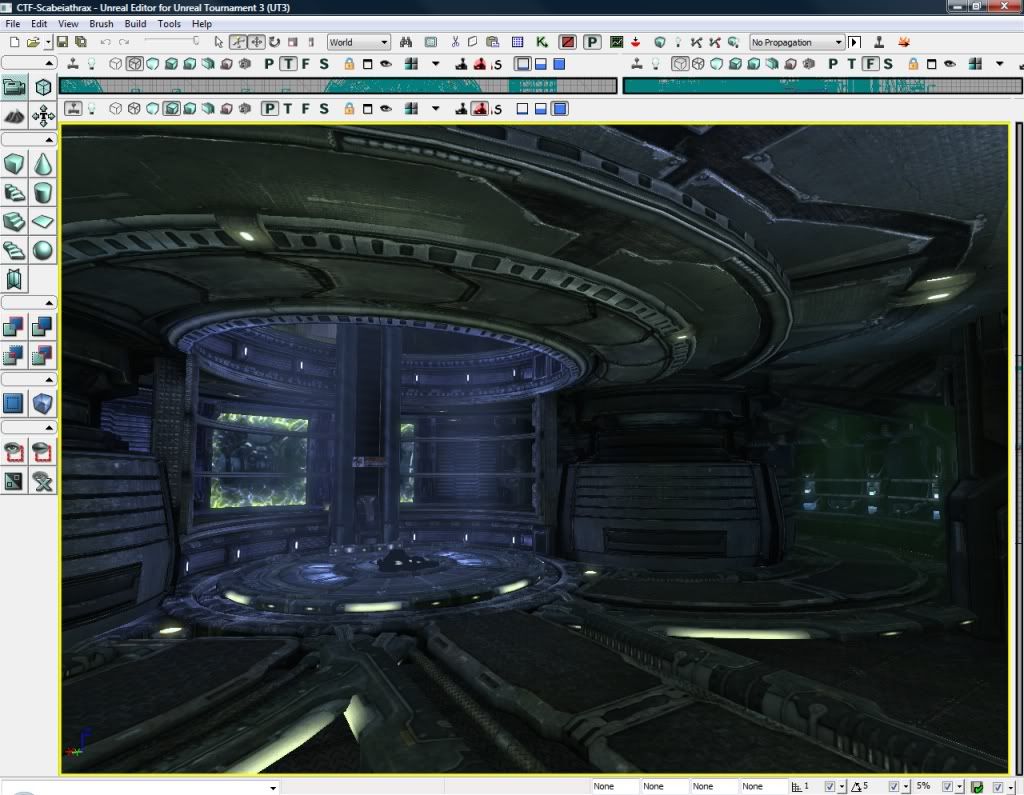1024x795 pixels.
Task: Open the Brush menu
Action: pos(101,24)
